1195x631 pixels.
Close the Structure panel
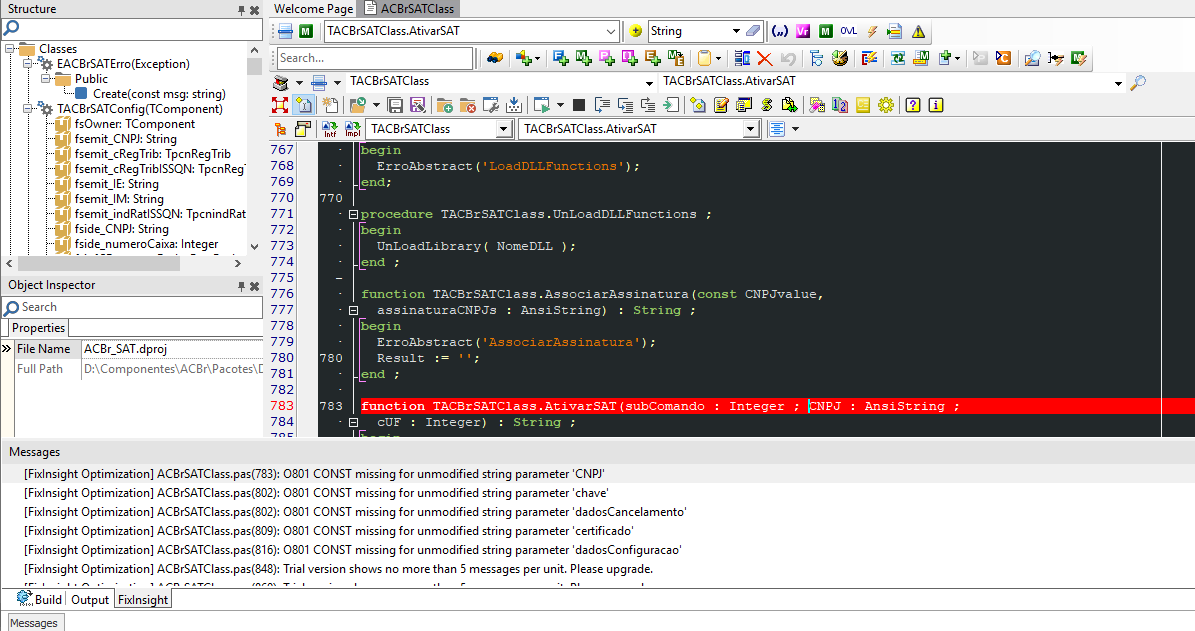tap(255, 10)
